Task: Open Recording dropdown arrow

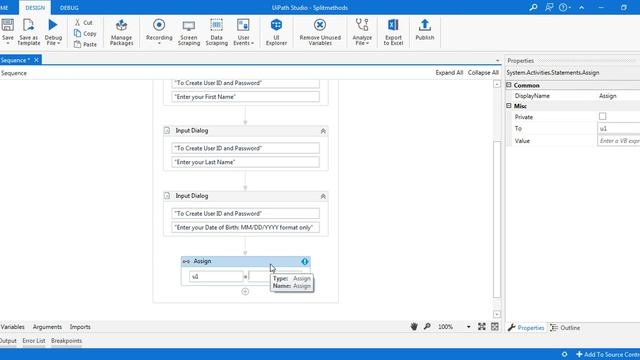Action: tap(159, 44)
